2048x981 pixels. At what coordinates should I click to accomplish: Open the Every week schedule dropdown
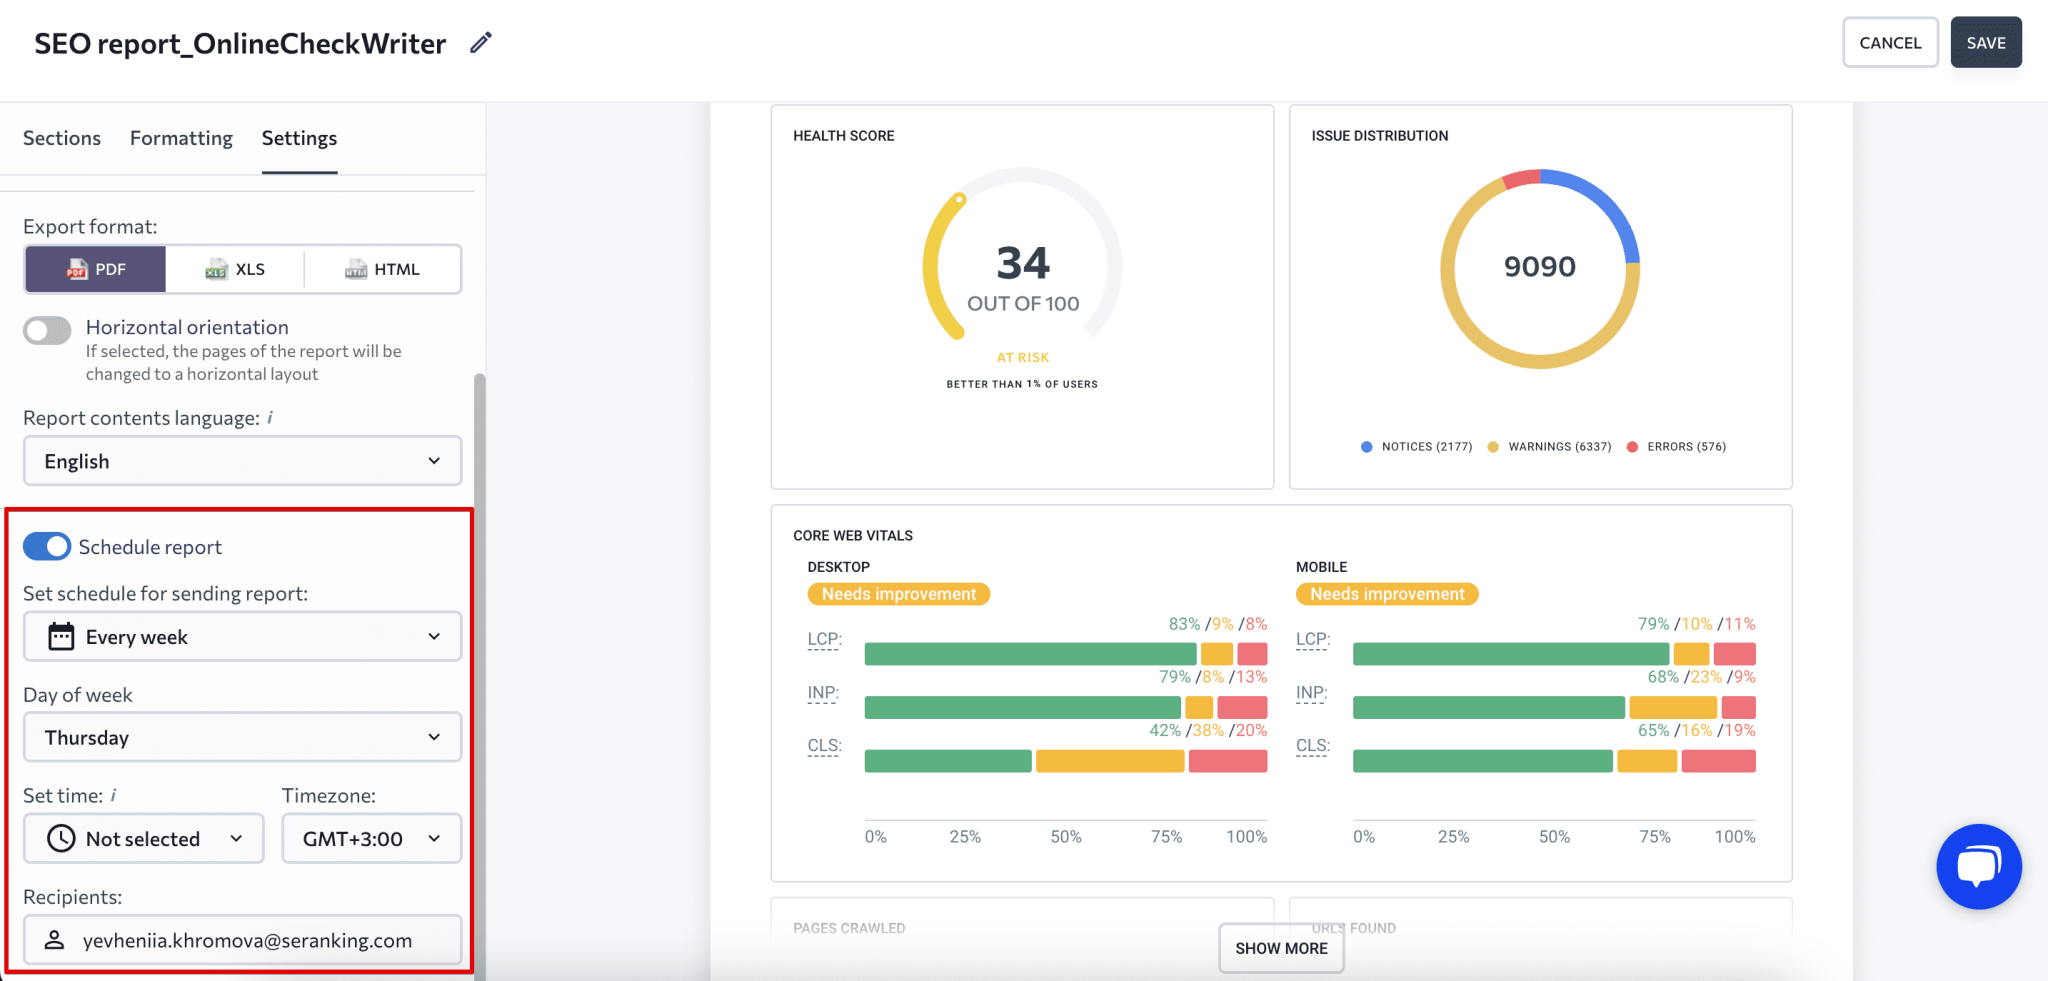(x=243, y=637)
